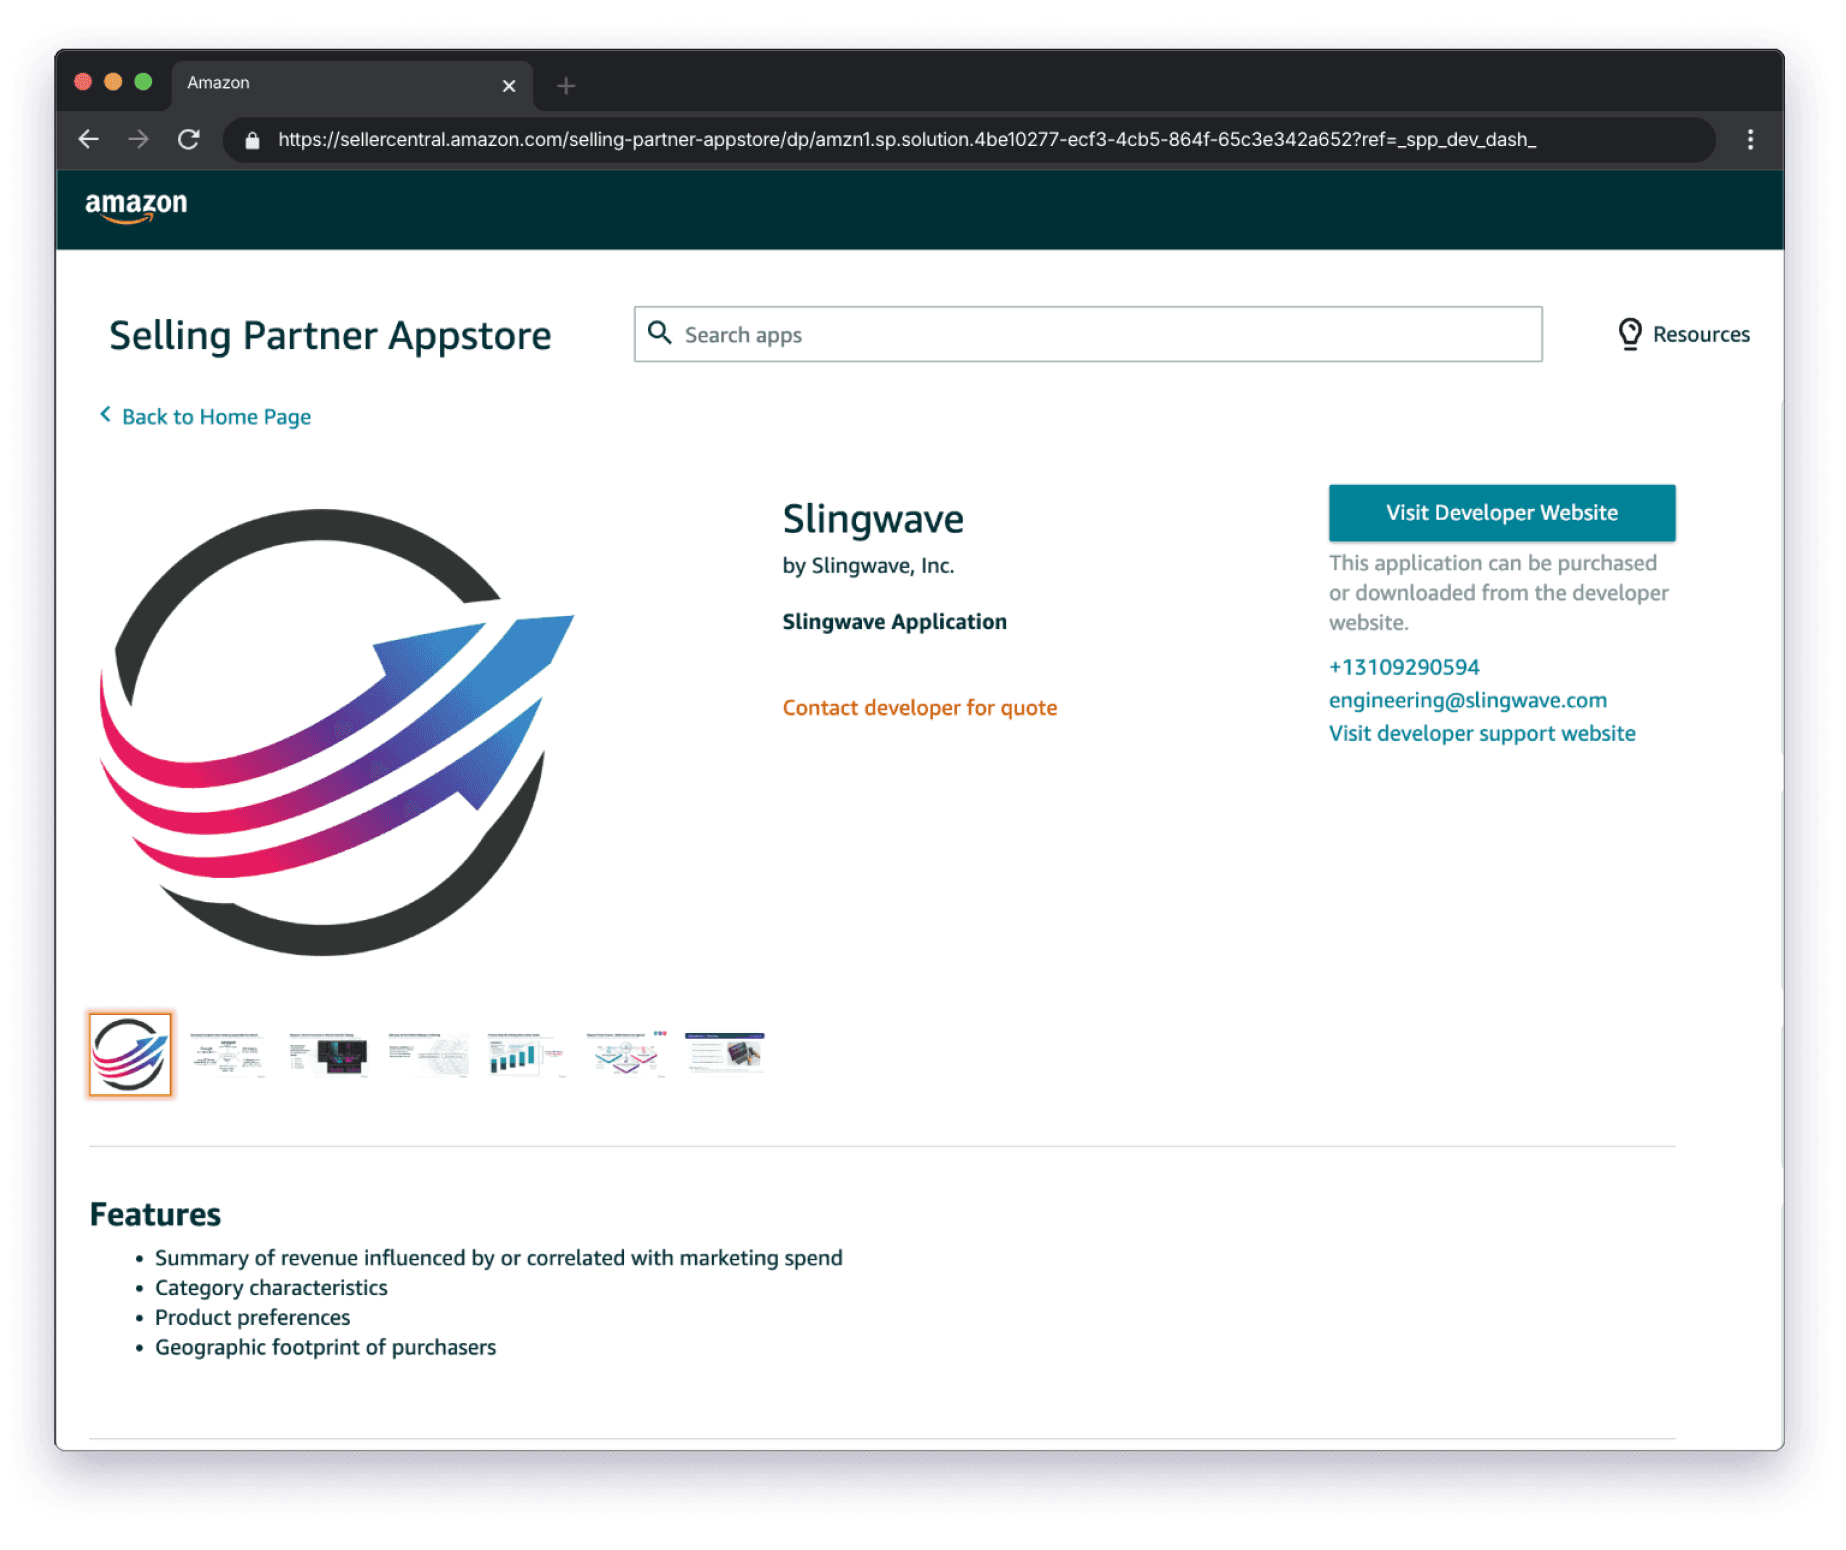Select the Amazon browser tab
1846x1550 pixels.
352,84
